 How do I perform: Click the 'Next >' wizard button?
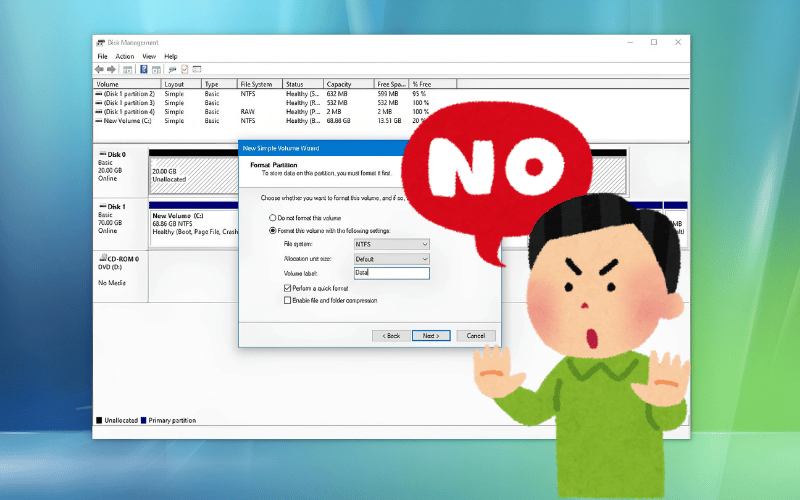(x=431, y=336)
